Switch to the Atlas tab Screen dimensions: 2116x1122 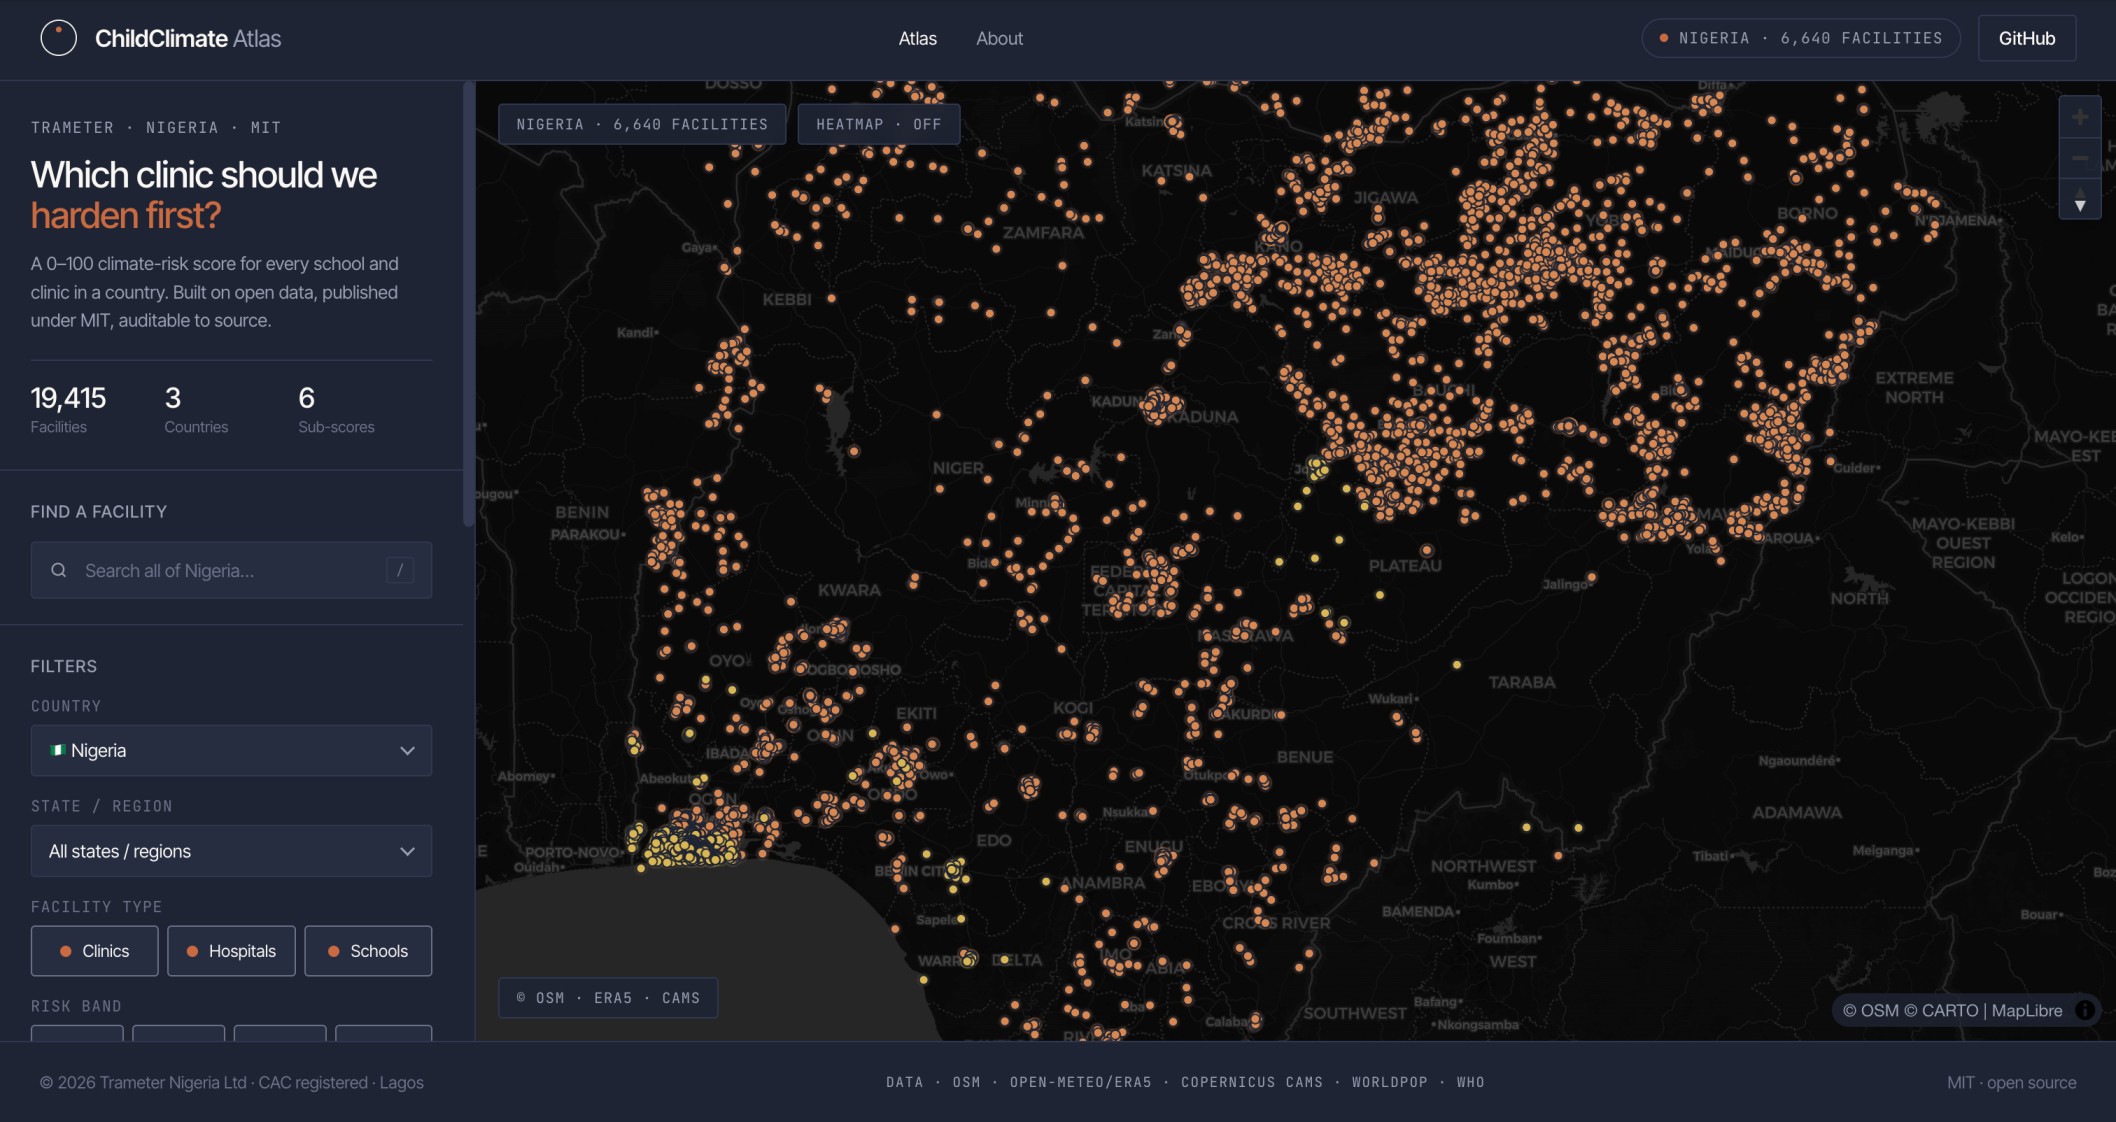pos(917,38)
